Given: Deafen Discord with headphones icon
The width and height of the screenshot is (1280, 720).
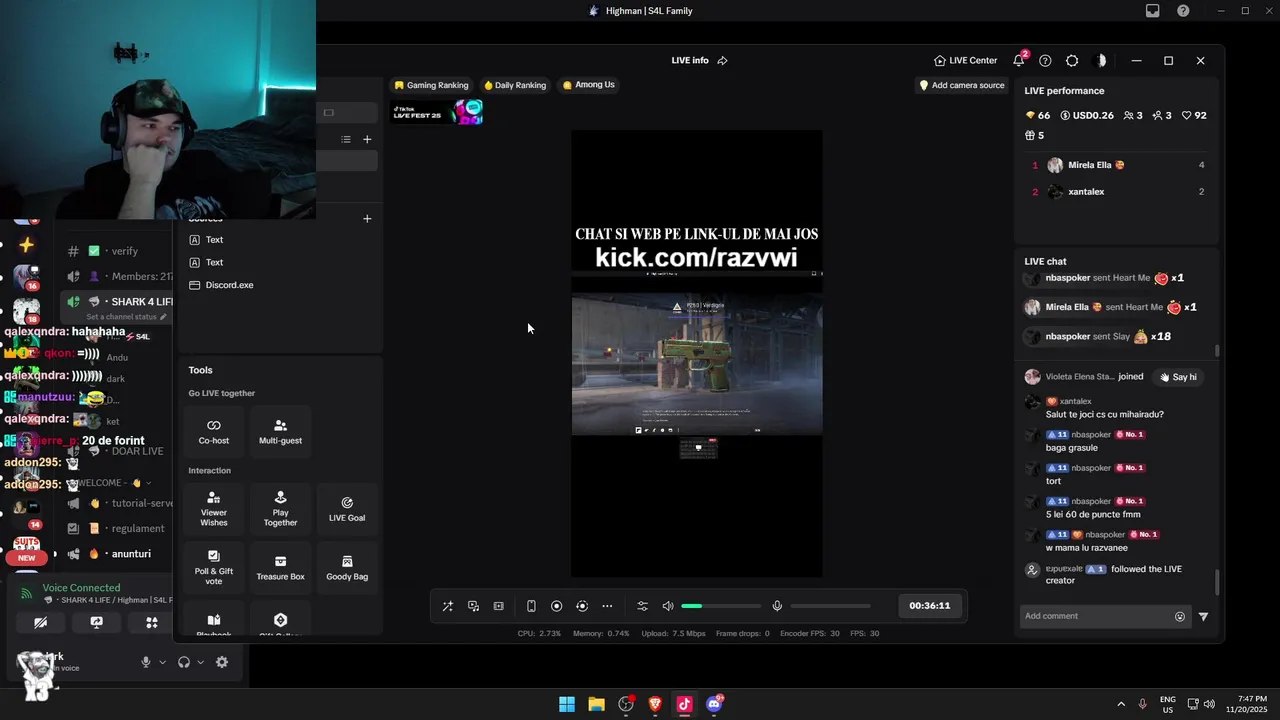Looking at the screenshot, I should [x=184, y=662].
